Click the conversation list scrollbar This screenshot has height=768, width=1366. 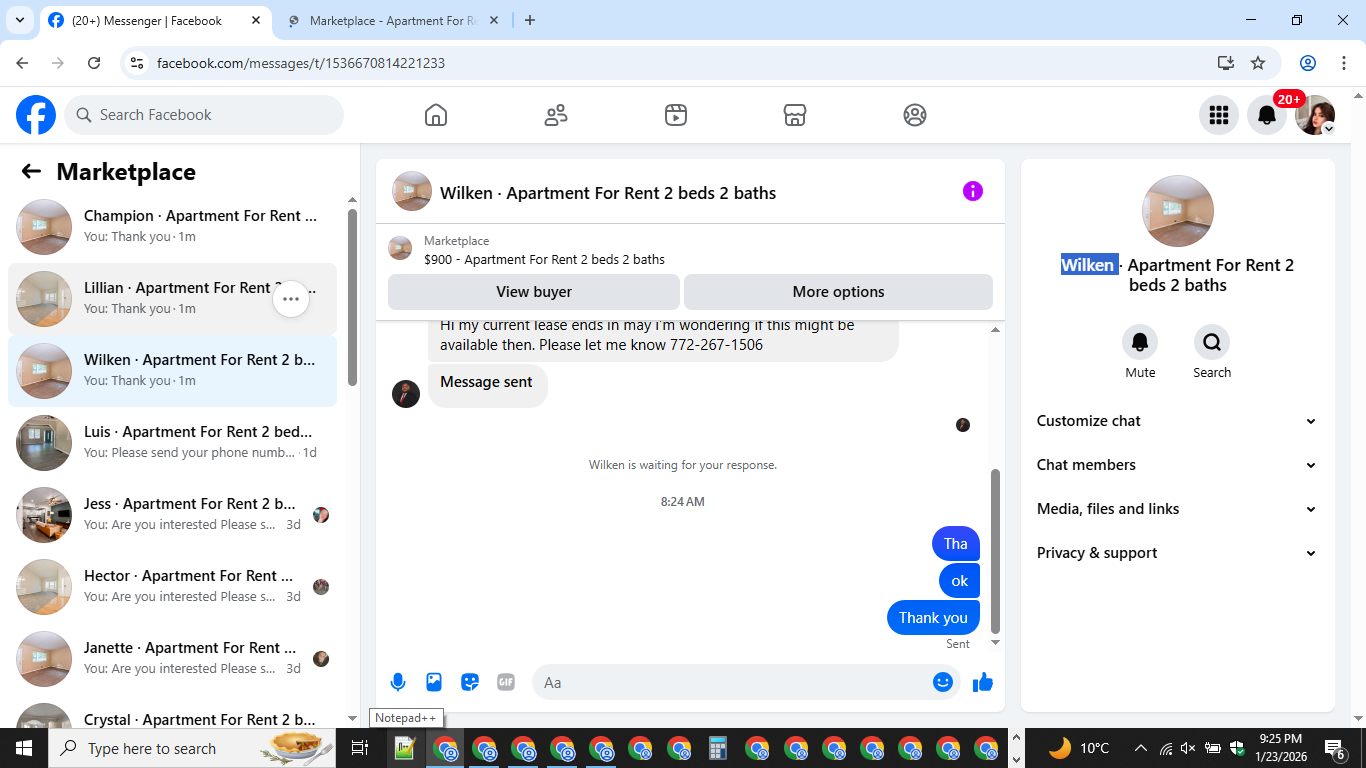pyautogui.click(x=352, y=297)
